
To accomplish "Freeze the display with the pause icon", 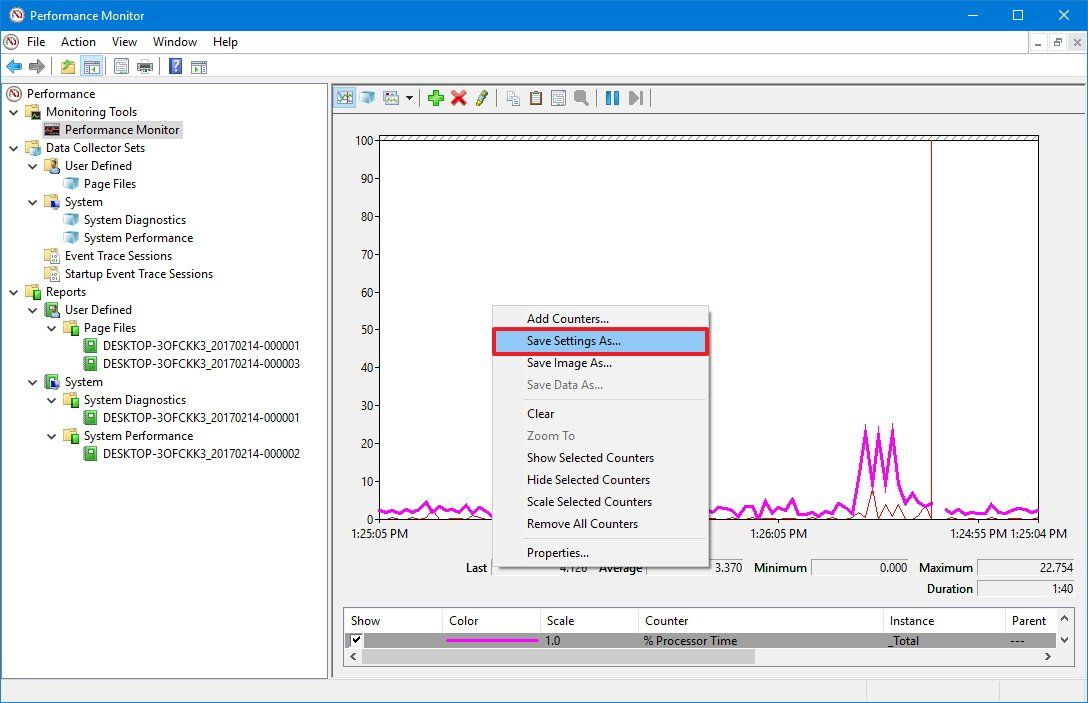I will click(613, 97).
